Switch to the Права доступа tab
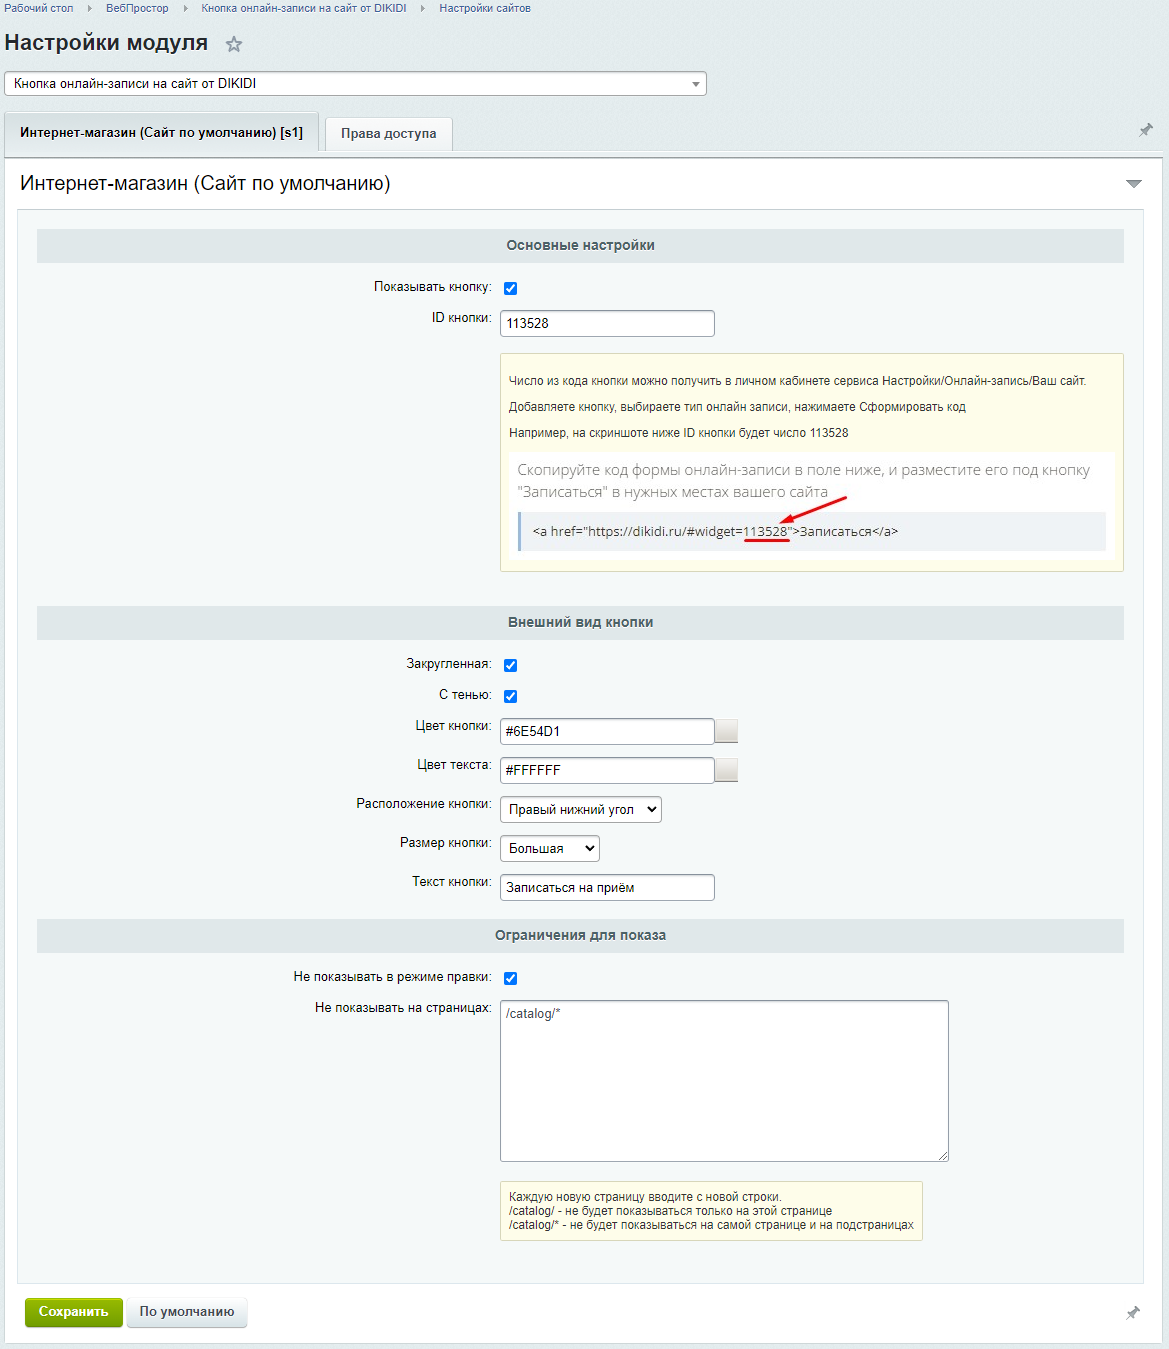The image size is (1169, 1349). point(388,134)
